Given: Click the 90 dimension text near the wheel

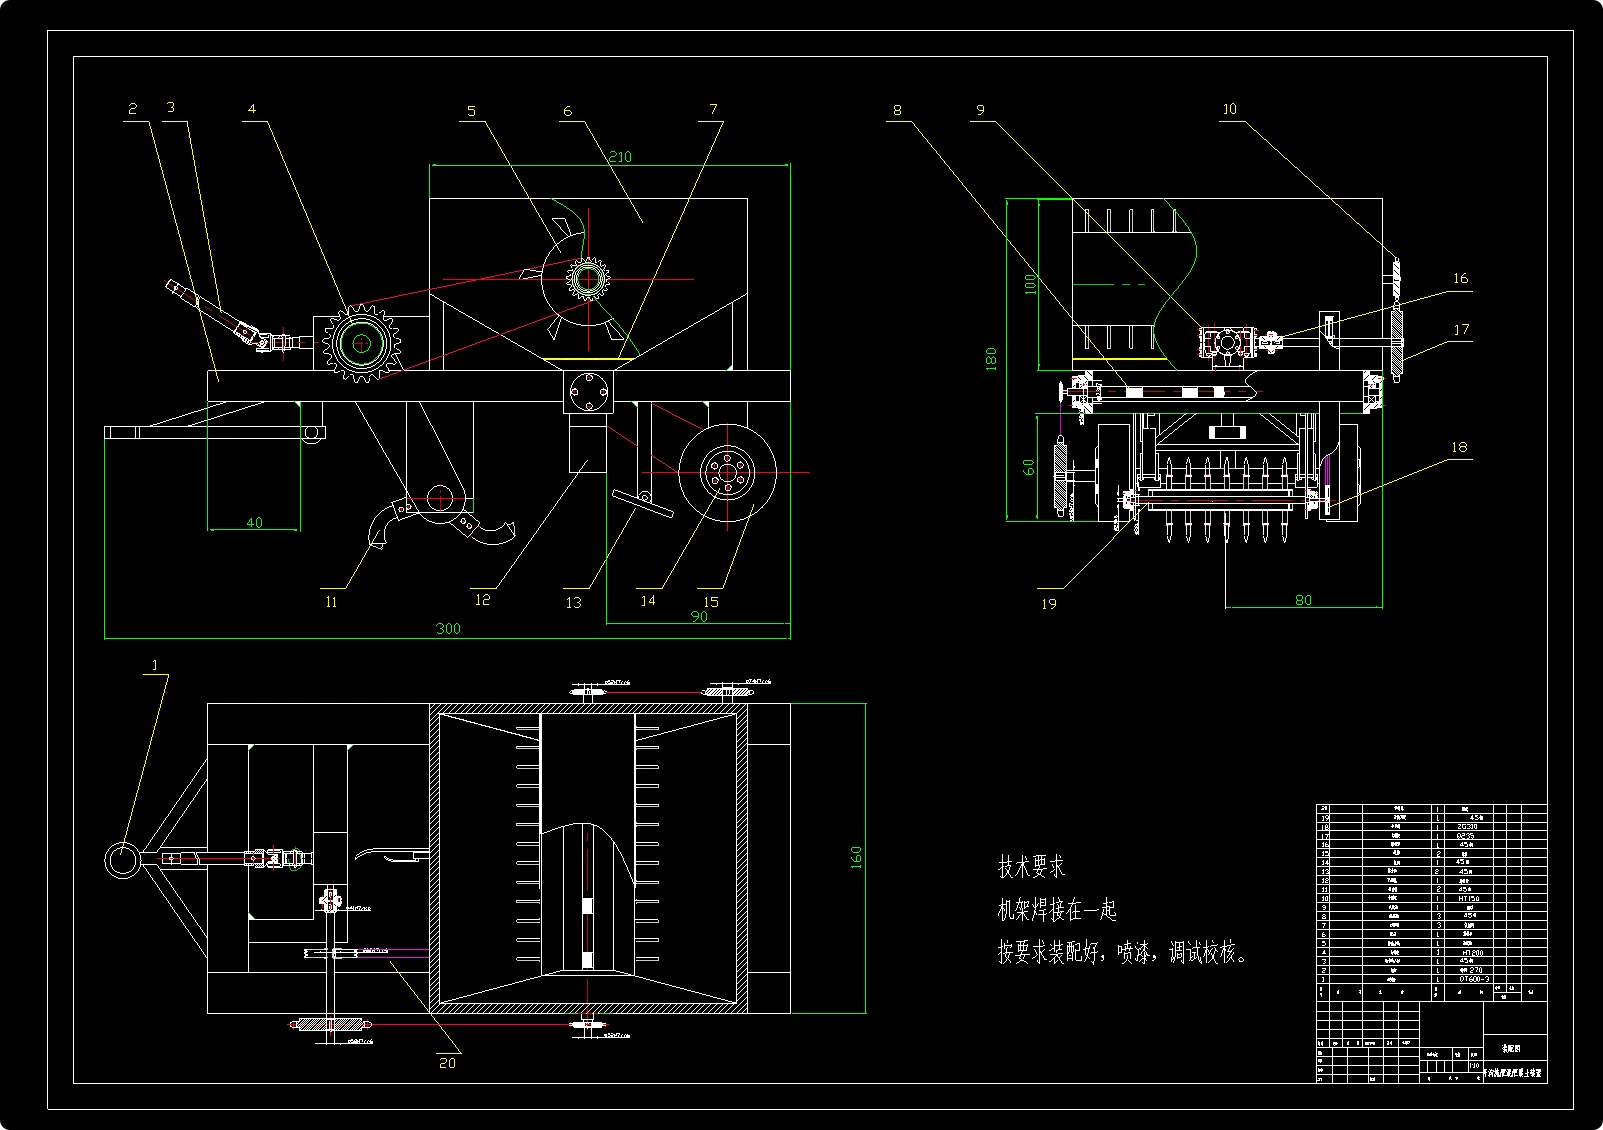Looking at the screenshot, I should [699, 616].
